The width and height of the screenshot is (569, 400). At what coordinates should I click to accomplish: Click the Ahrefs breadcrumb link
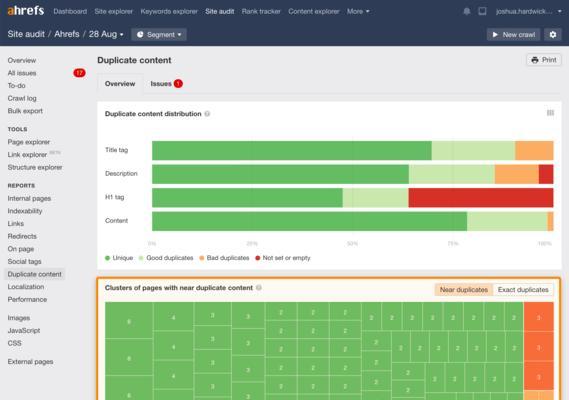click(67, 34)
